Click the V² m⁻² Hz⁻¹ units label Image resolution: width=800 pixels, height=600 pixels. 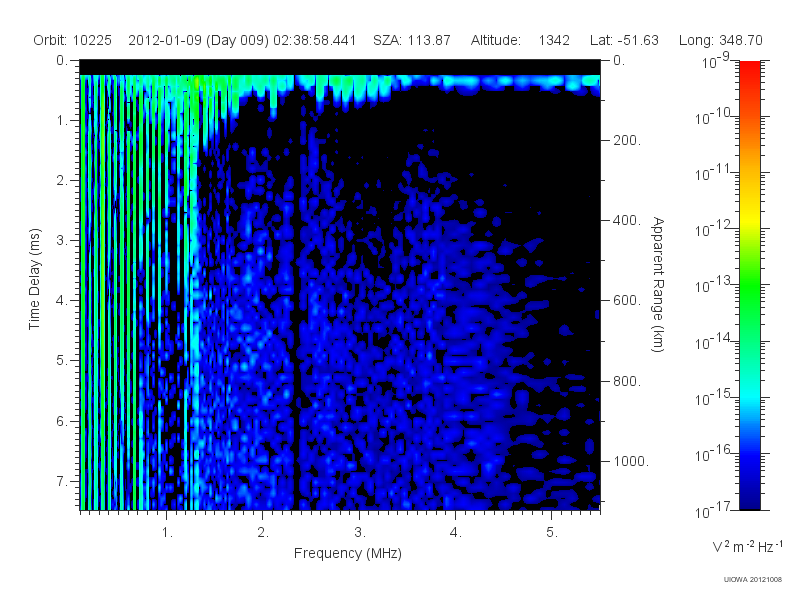(x=747, y=546)
